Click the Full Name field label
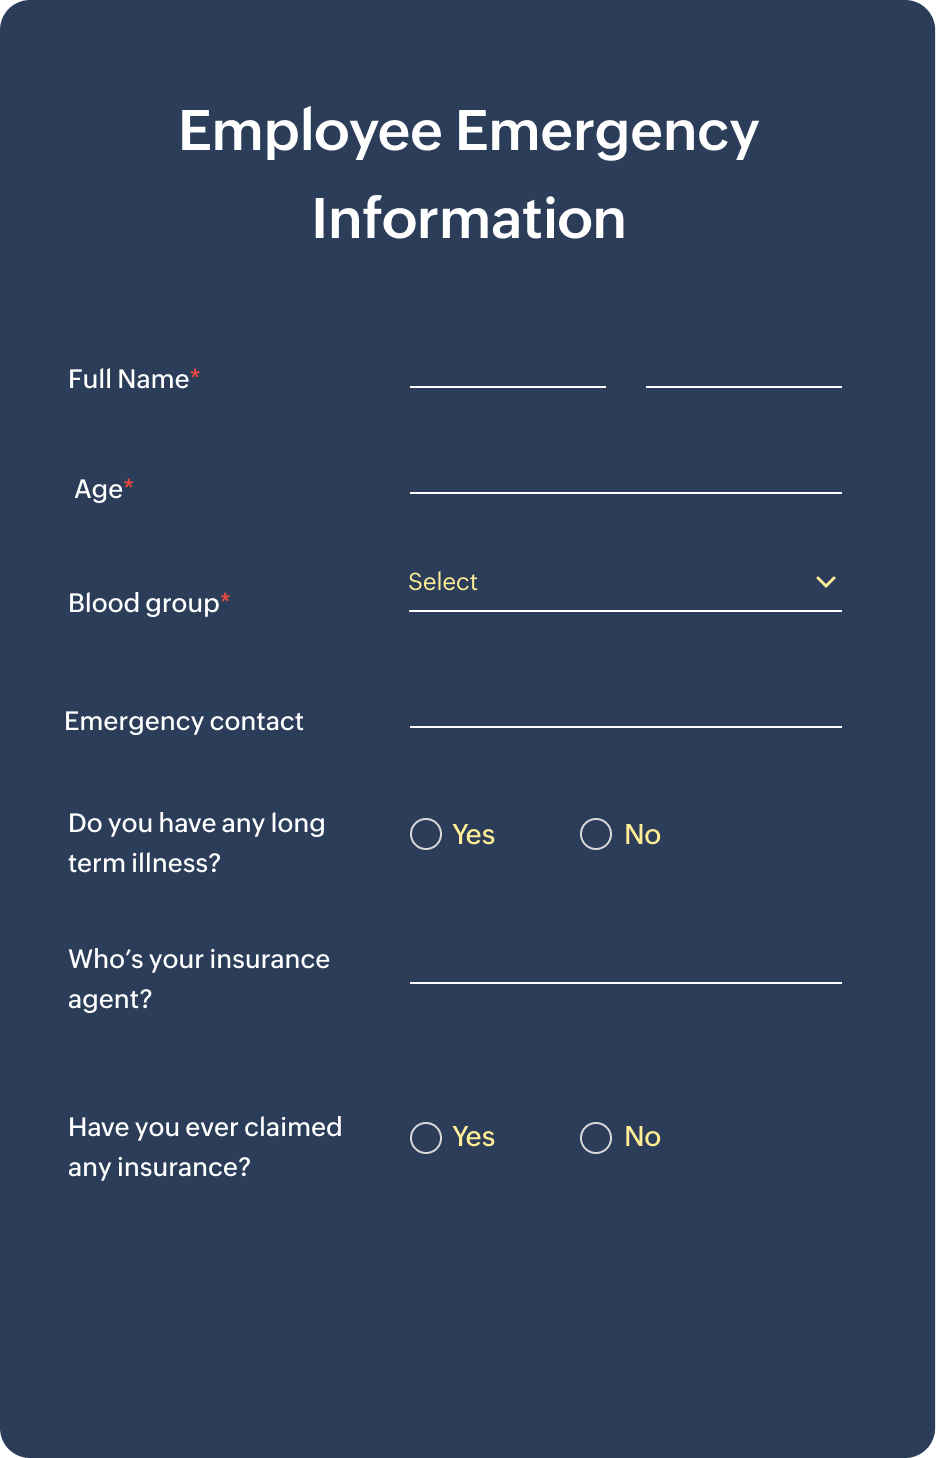The width and height of the screenshot is (936, 1458). (129, 379)
